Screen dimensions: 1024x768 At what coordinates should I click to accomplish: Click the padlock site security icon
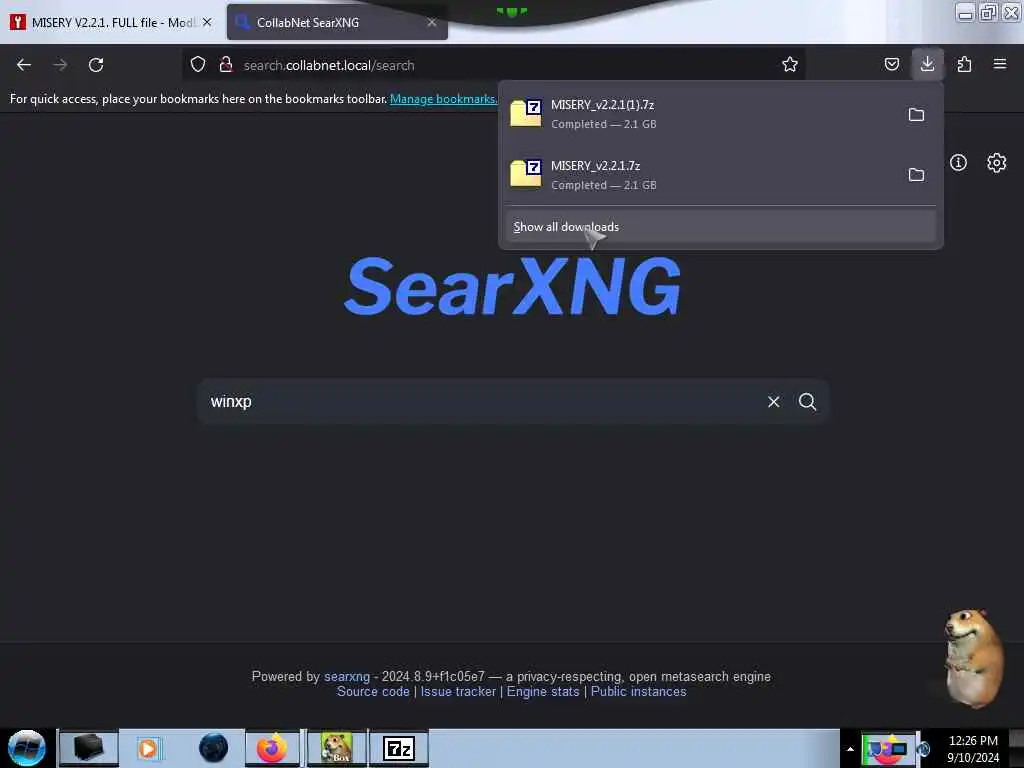click(x=226, y=64)
